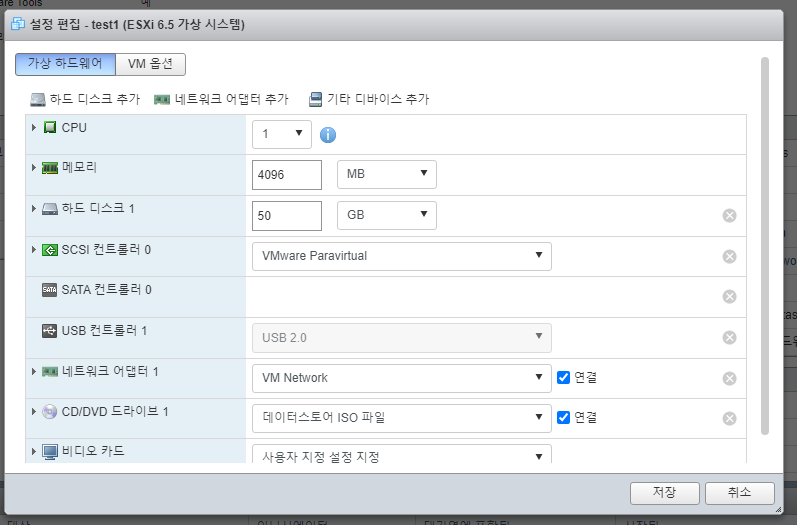The width and height of the screenshot is (797, 525).
Task: Click the USB 컨트롤러 1 label
Action: coord(104,331)
